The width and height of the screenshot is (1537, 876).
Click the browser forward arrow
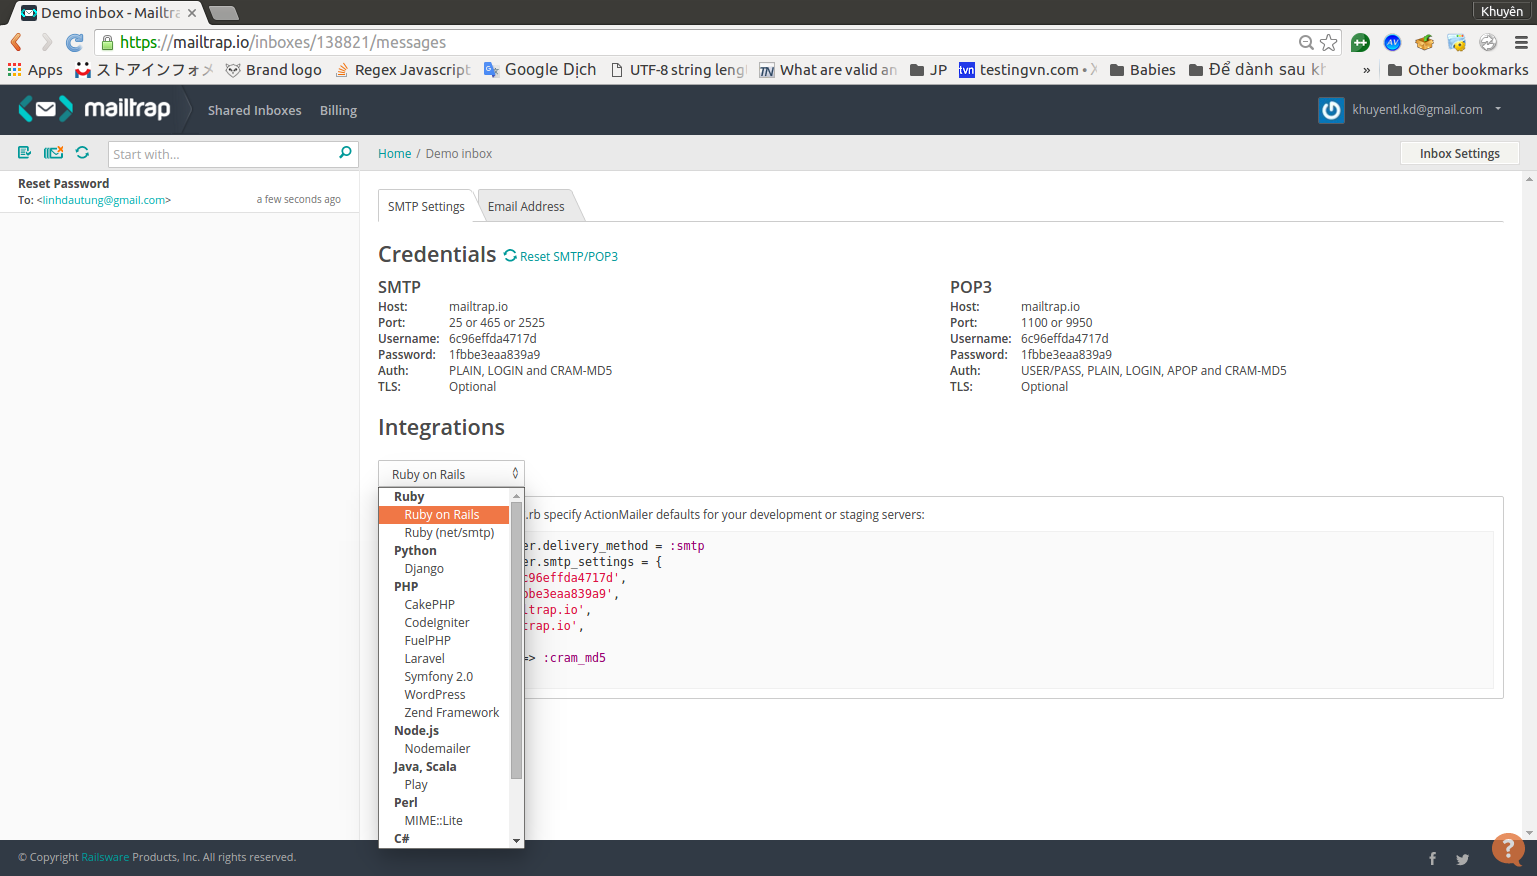click(x=46, y=42)
